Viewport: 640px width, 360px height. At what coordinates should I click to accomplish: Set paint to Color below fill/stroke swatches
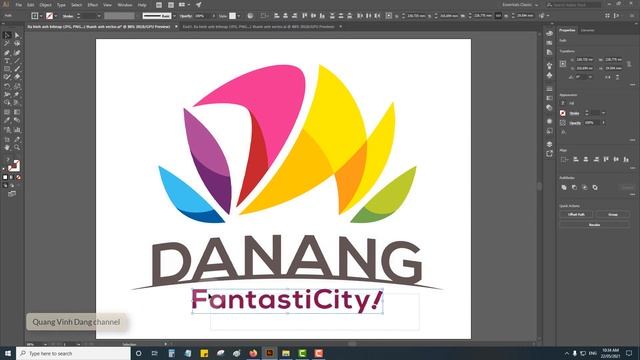coord(5,178)
